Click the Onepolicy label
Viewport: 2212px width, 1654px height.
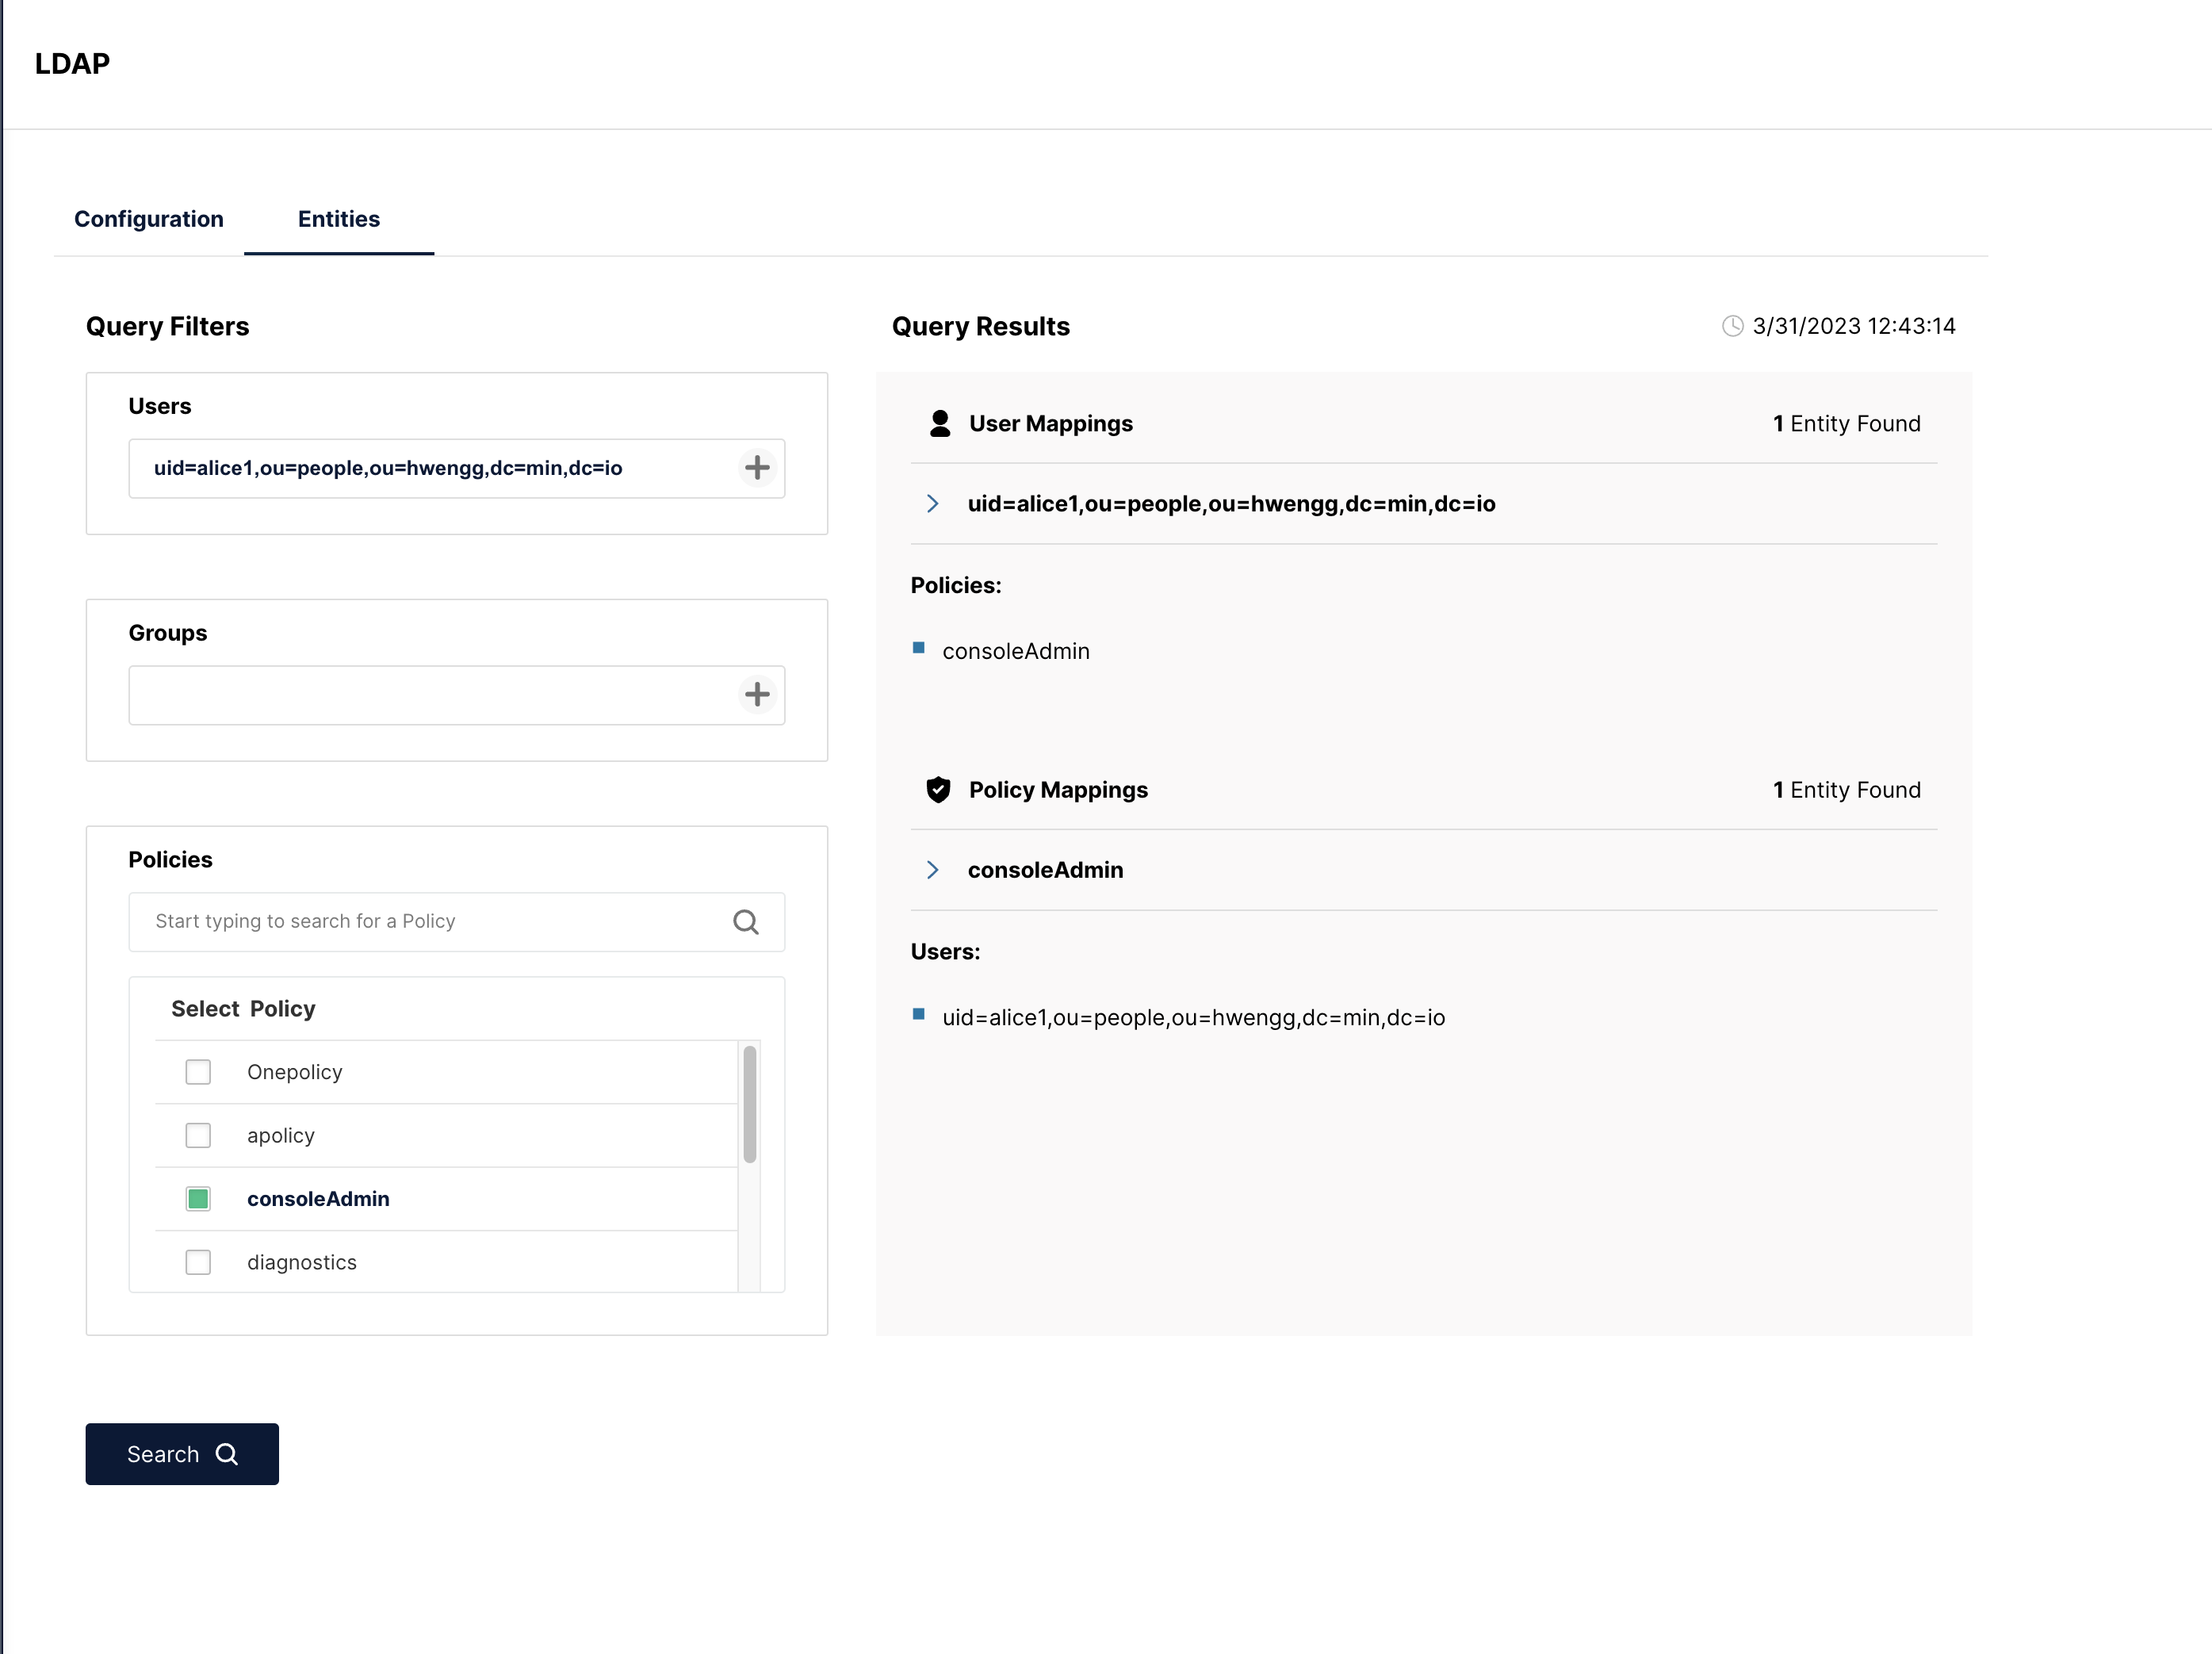pyautogui.click(x=295, y=1072)
